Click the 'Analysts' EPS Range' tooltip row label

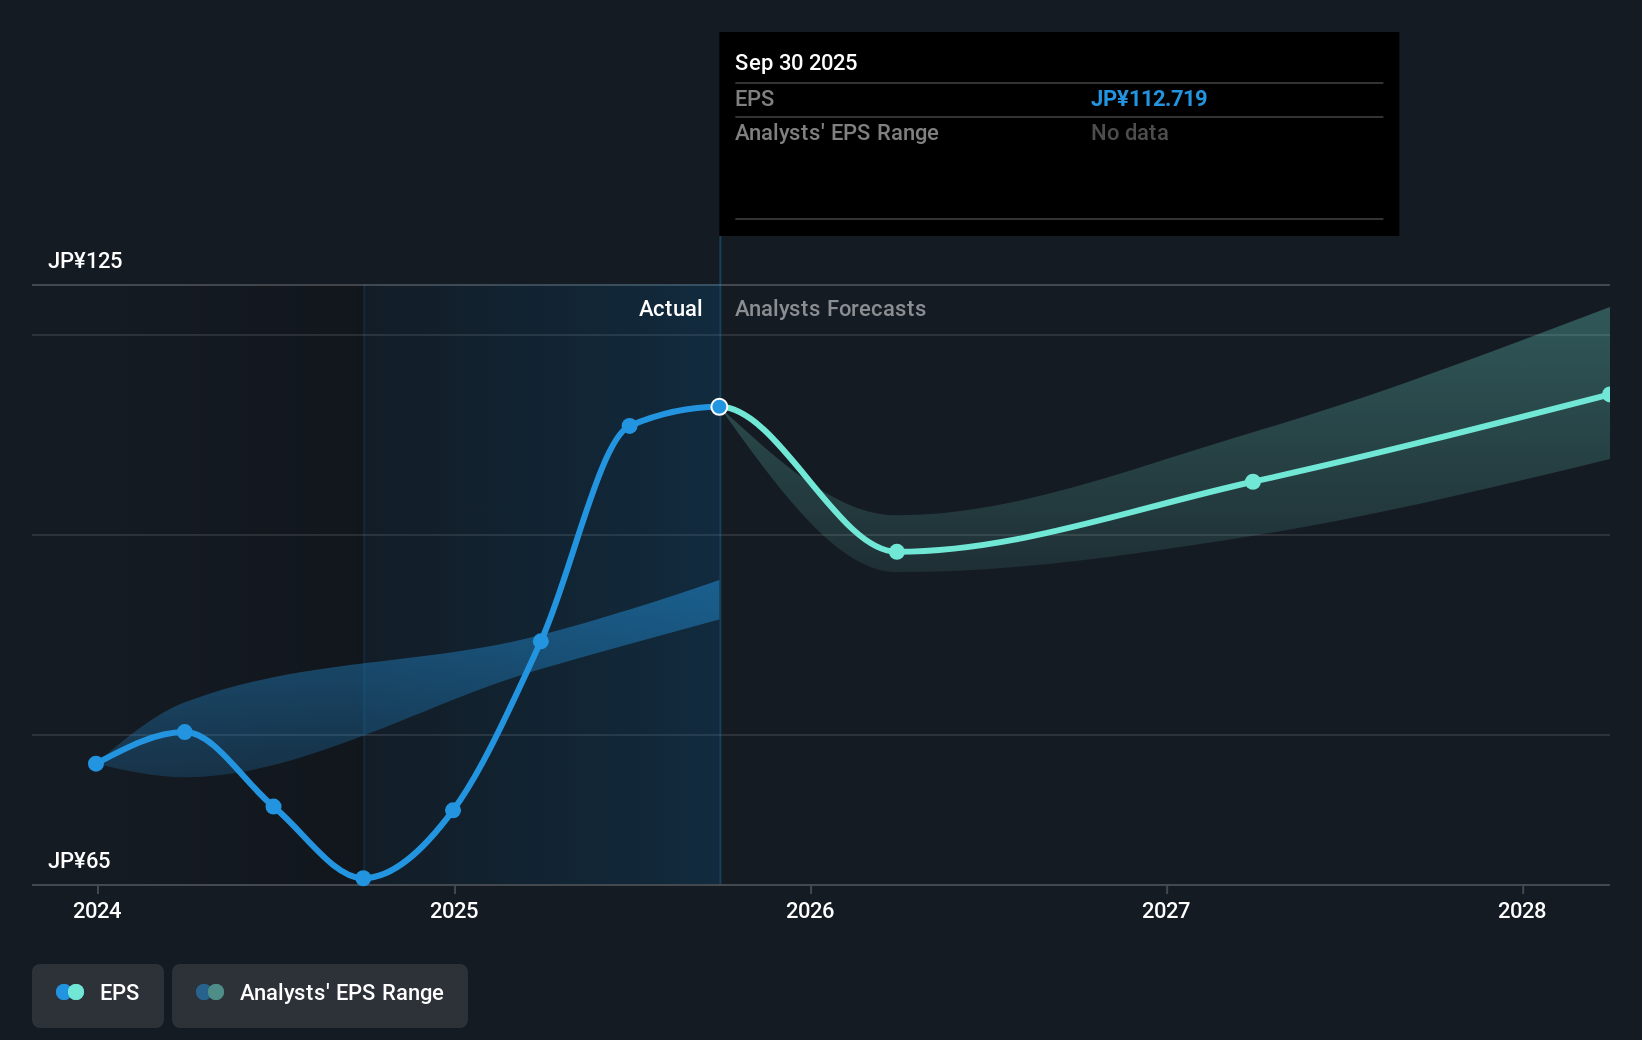[x=837, y=132]
